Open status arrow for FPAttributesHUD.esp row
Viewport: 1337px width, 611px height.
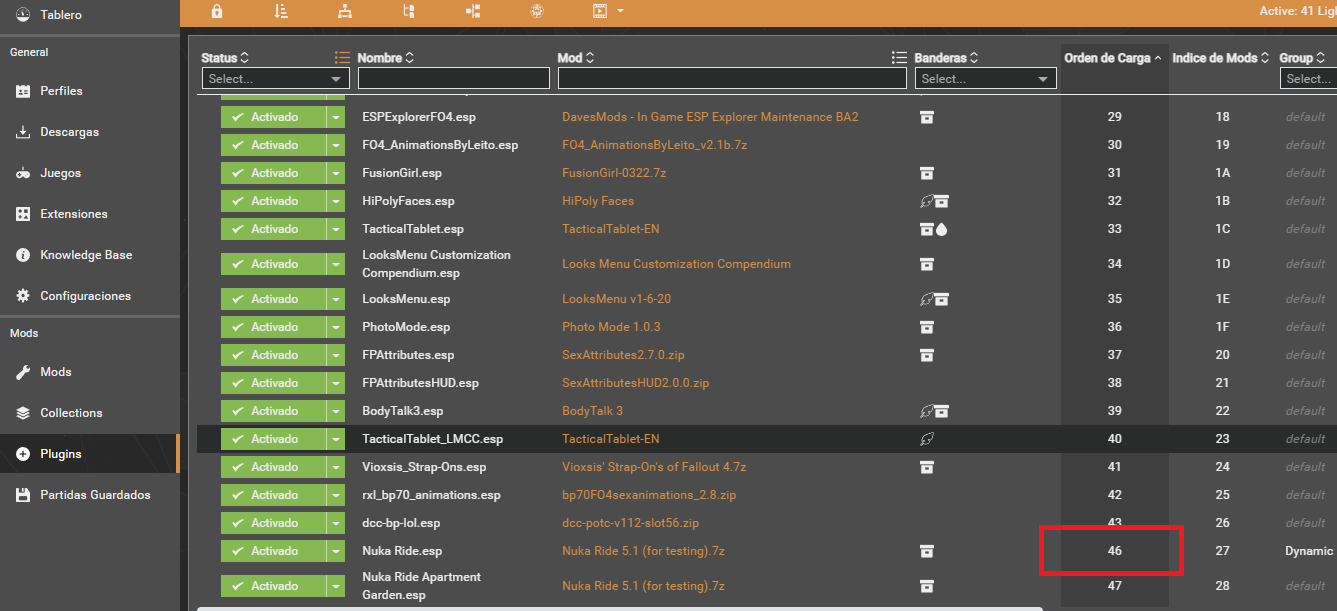335,383
